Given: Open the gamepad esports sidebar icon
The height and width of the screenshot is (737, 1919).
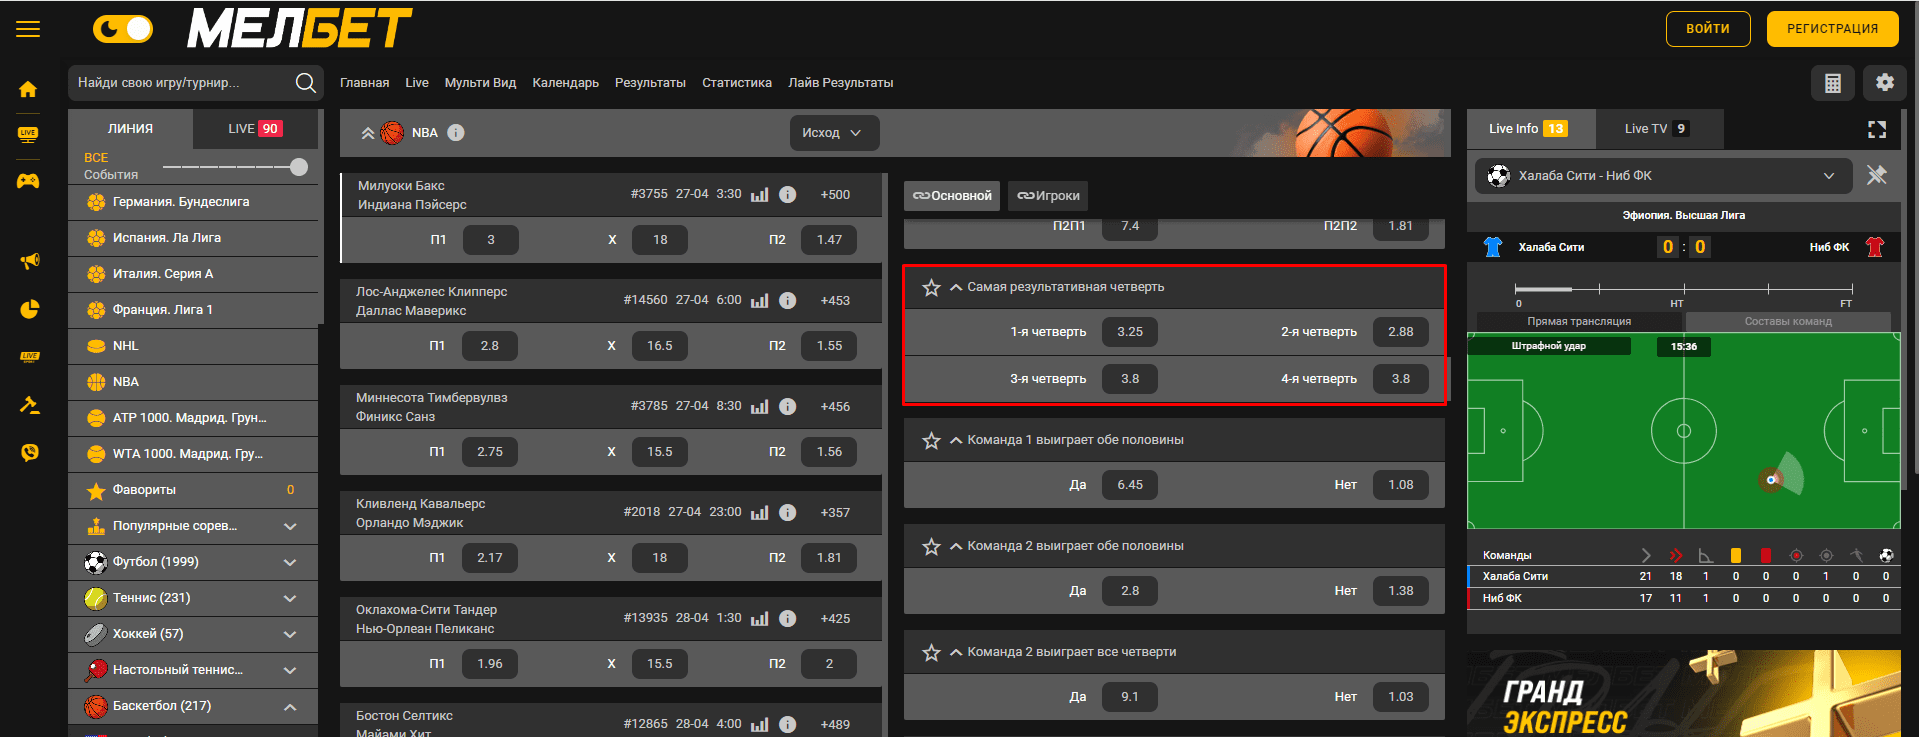Looking at the screenshot, I should coord(28,181).
